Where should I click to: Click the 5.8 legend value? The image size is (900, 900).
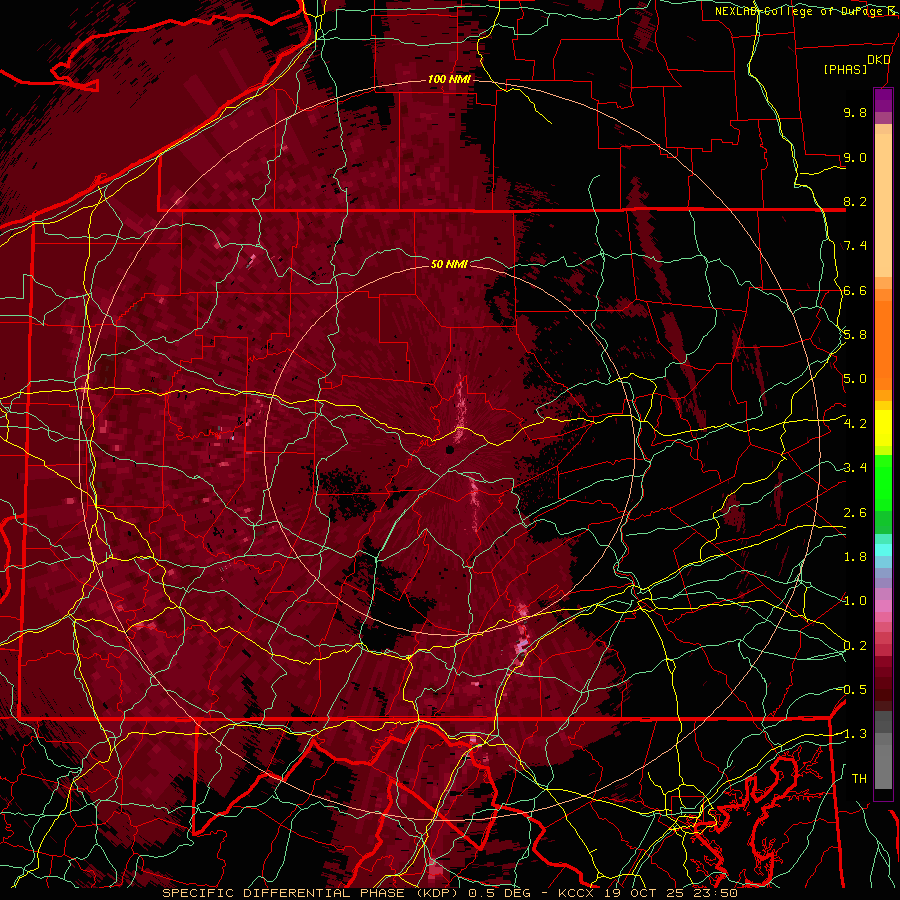coord(855,335)
